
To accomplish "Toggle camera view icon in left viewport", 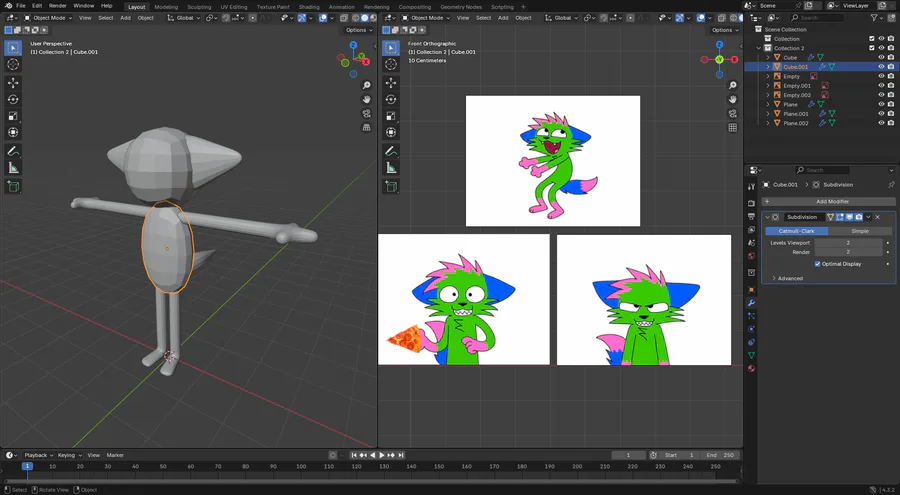I will point(366,114).
